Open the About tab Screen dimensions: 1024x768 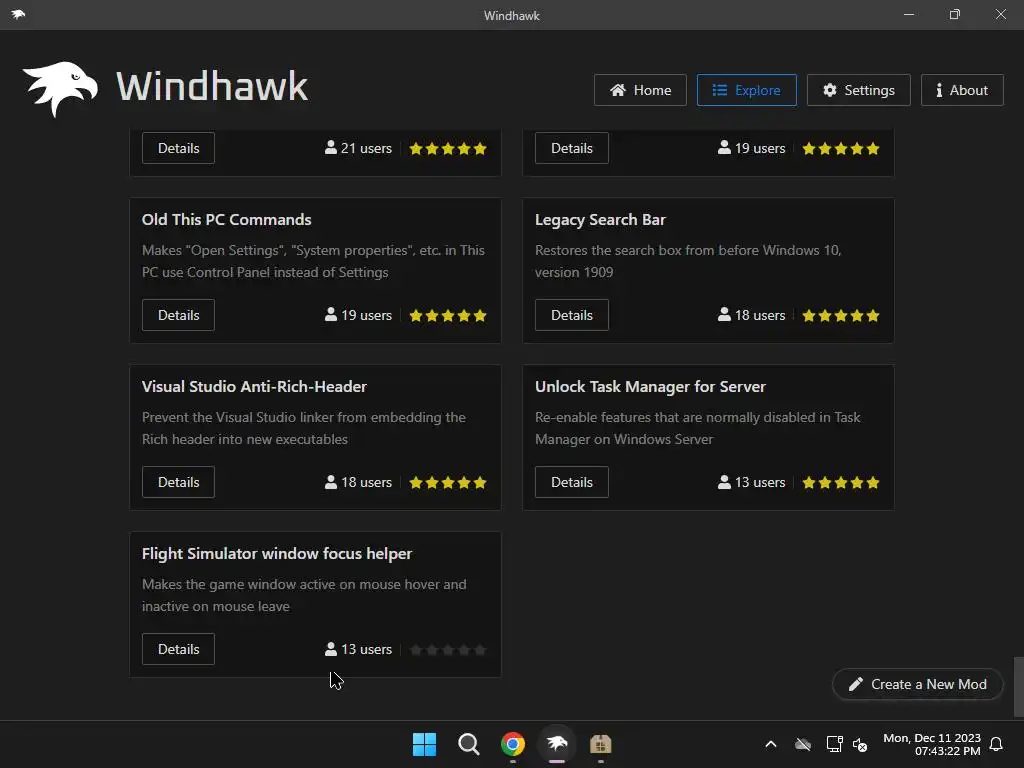click(x=962, y=90)
